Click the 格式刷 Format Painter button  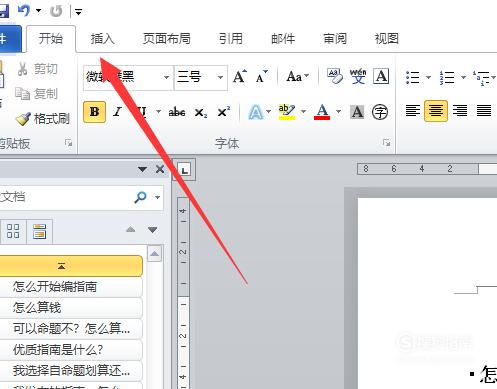click(x=43, y=119)
